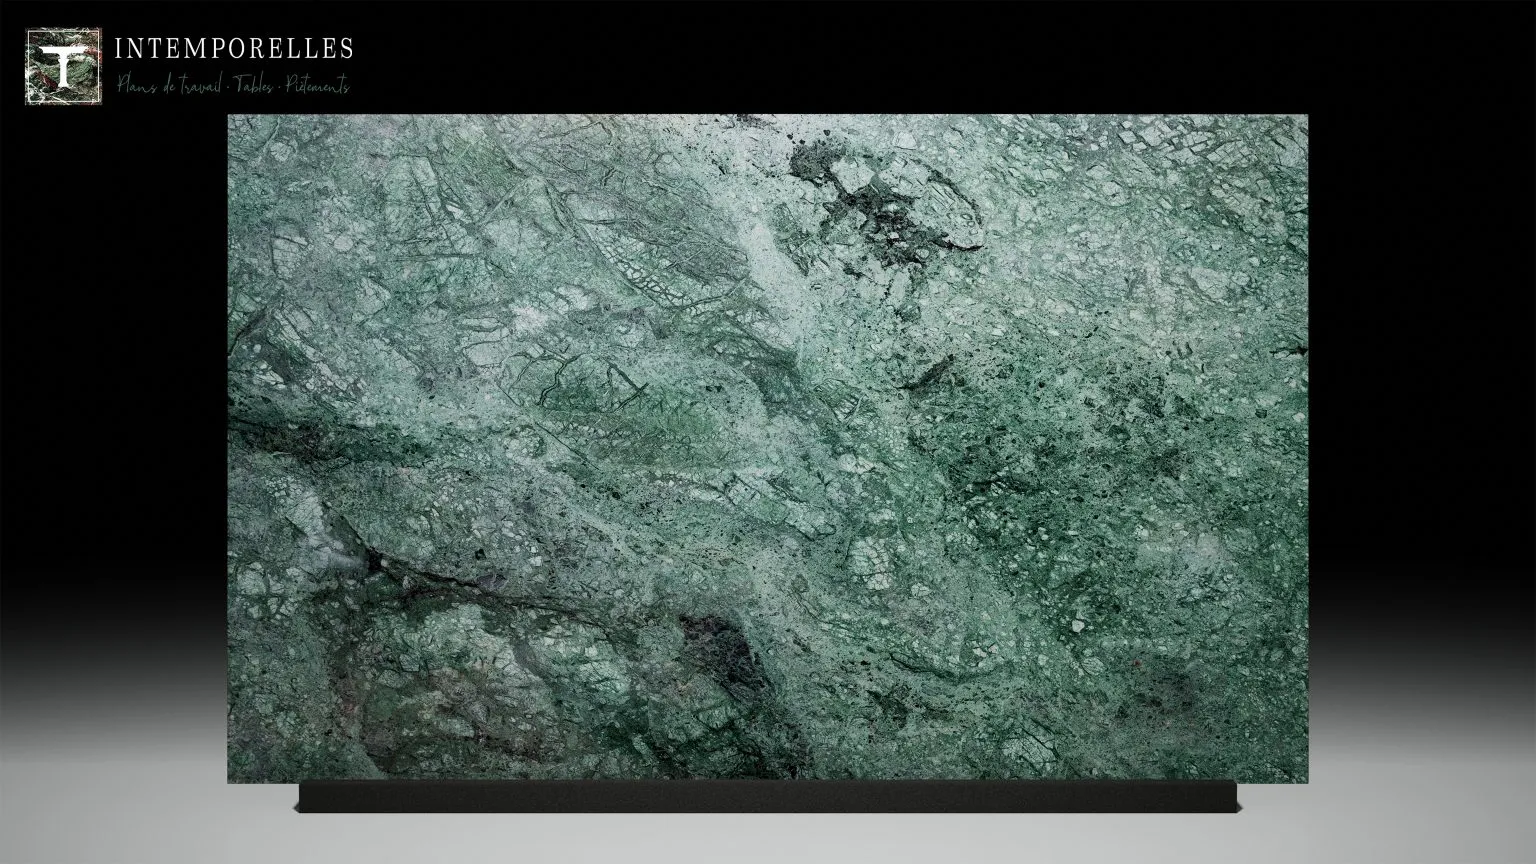The height and width of the screenshot is (864, 1536).
Task: Click the INTEMPORELLES brand name text
Action: tap(234, 48)
